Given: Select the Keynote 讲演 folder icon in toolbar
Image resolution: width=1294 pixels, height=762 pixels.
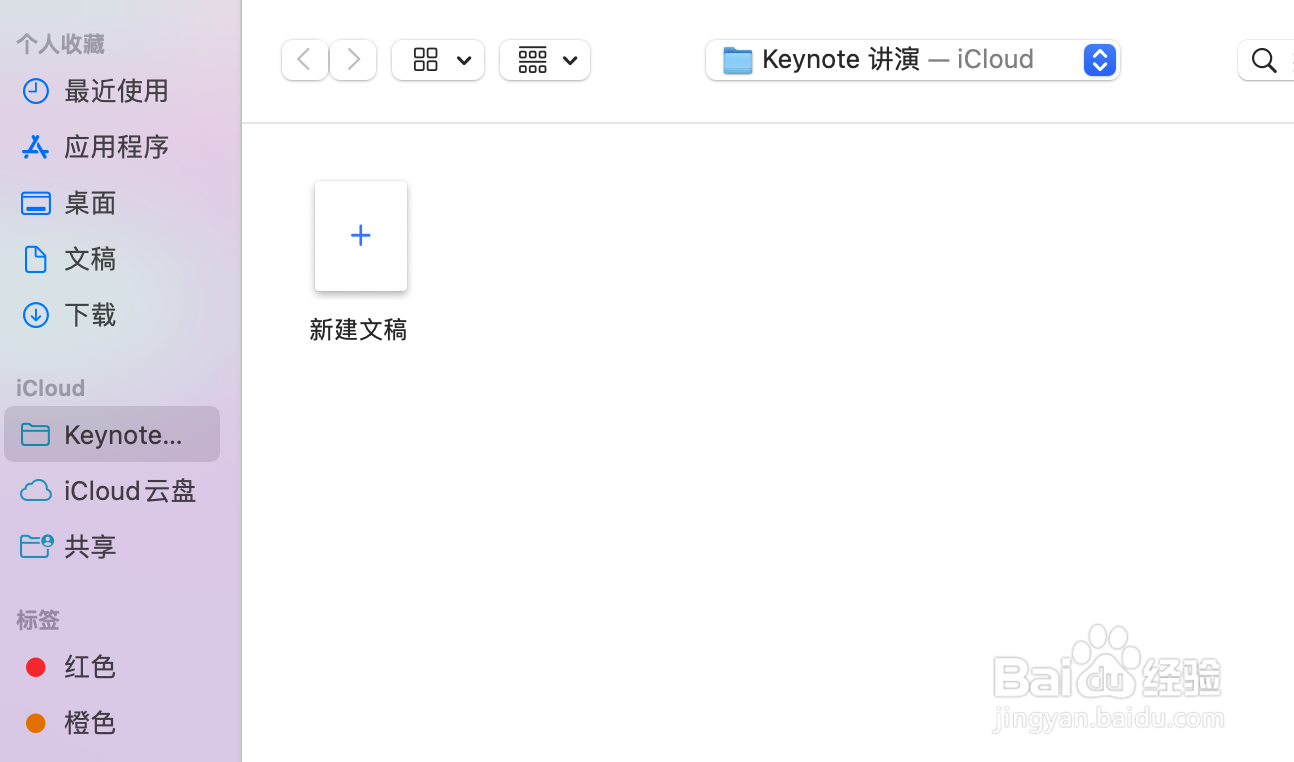Looking at the screenshot, I should (737, 59).
